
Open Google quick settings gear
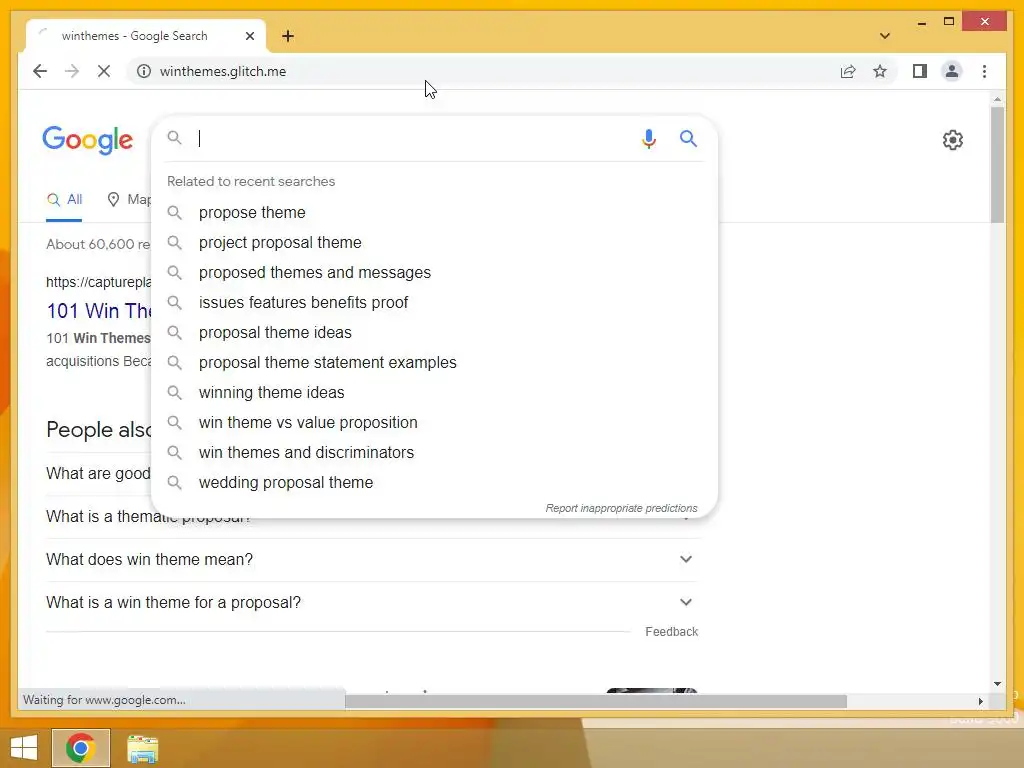click(952, 140)
